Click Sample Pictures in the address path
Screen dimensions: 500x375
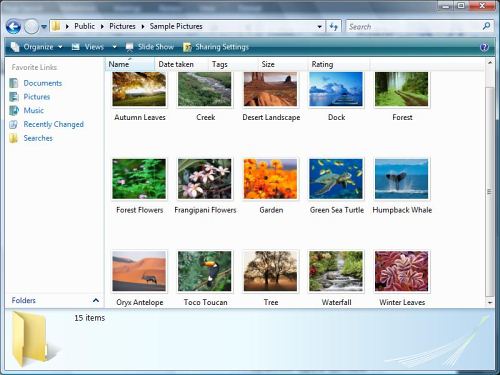tap(176, 26)
